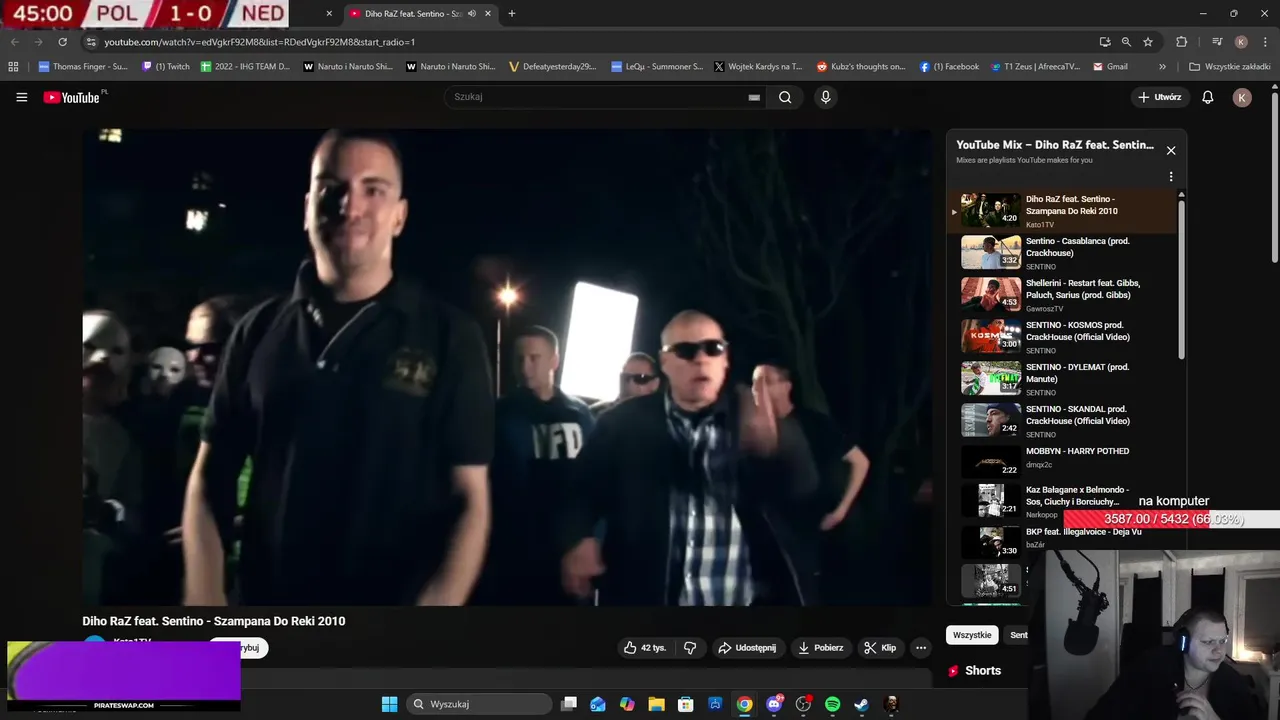Open Discord from the taskbar
The width and height of the screenshot is (1280, 720).
[x=774, y=704]
